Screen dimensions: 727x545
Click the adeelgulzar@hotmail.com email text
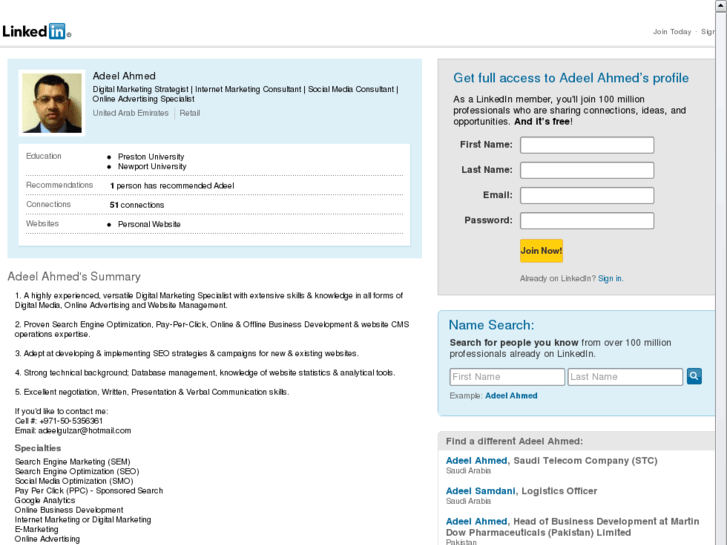[84, 430]
